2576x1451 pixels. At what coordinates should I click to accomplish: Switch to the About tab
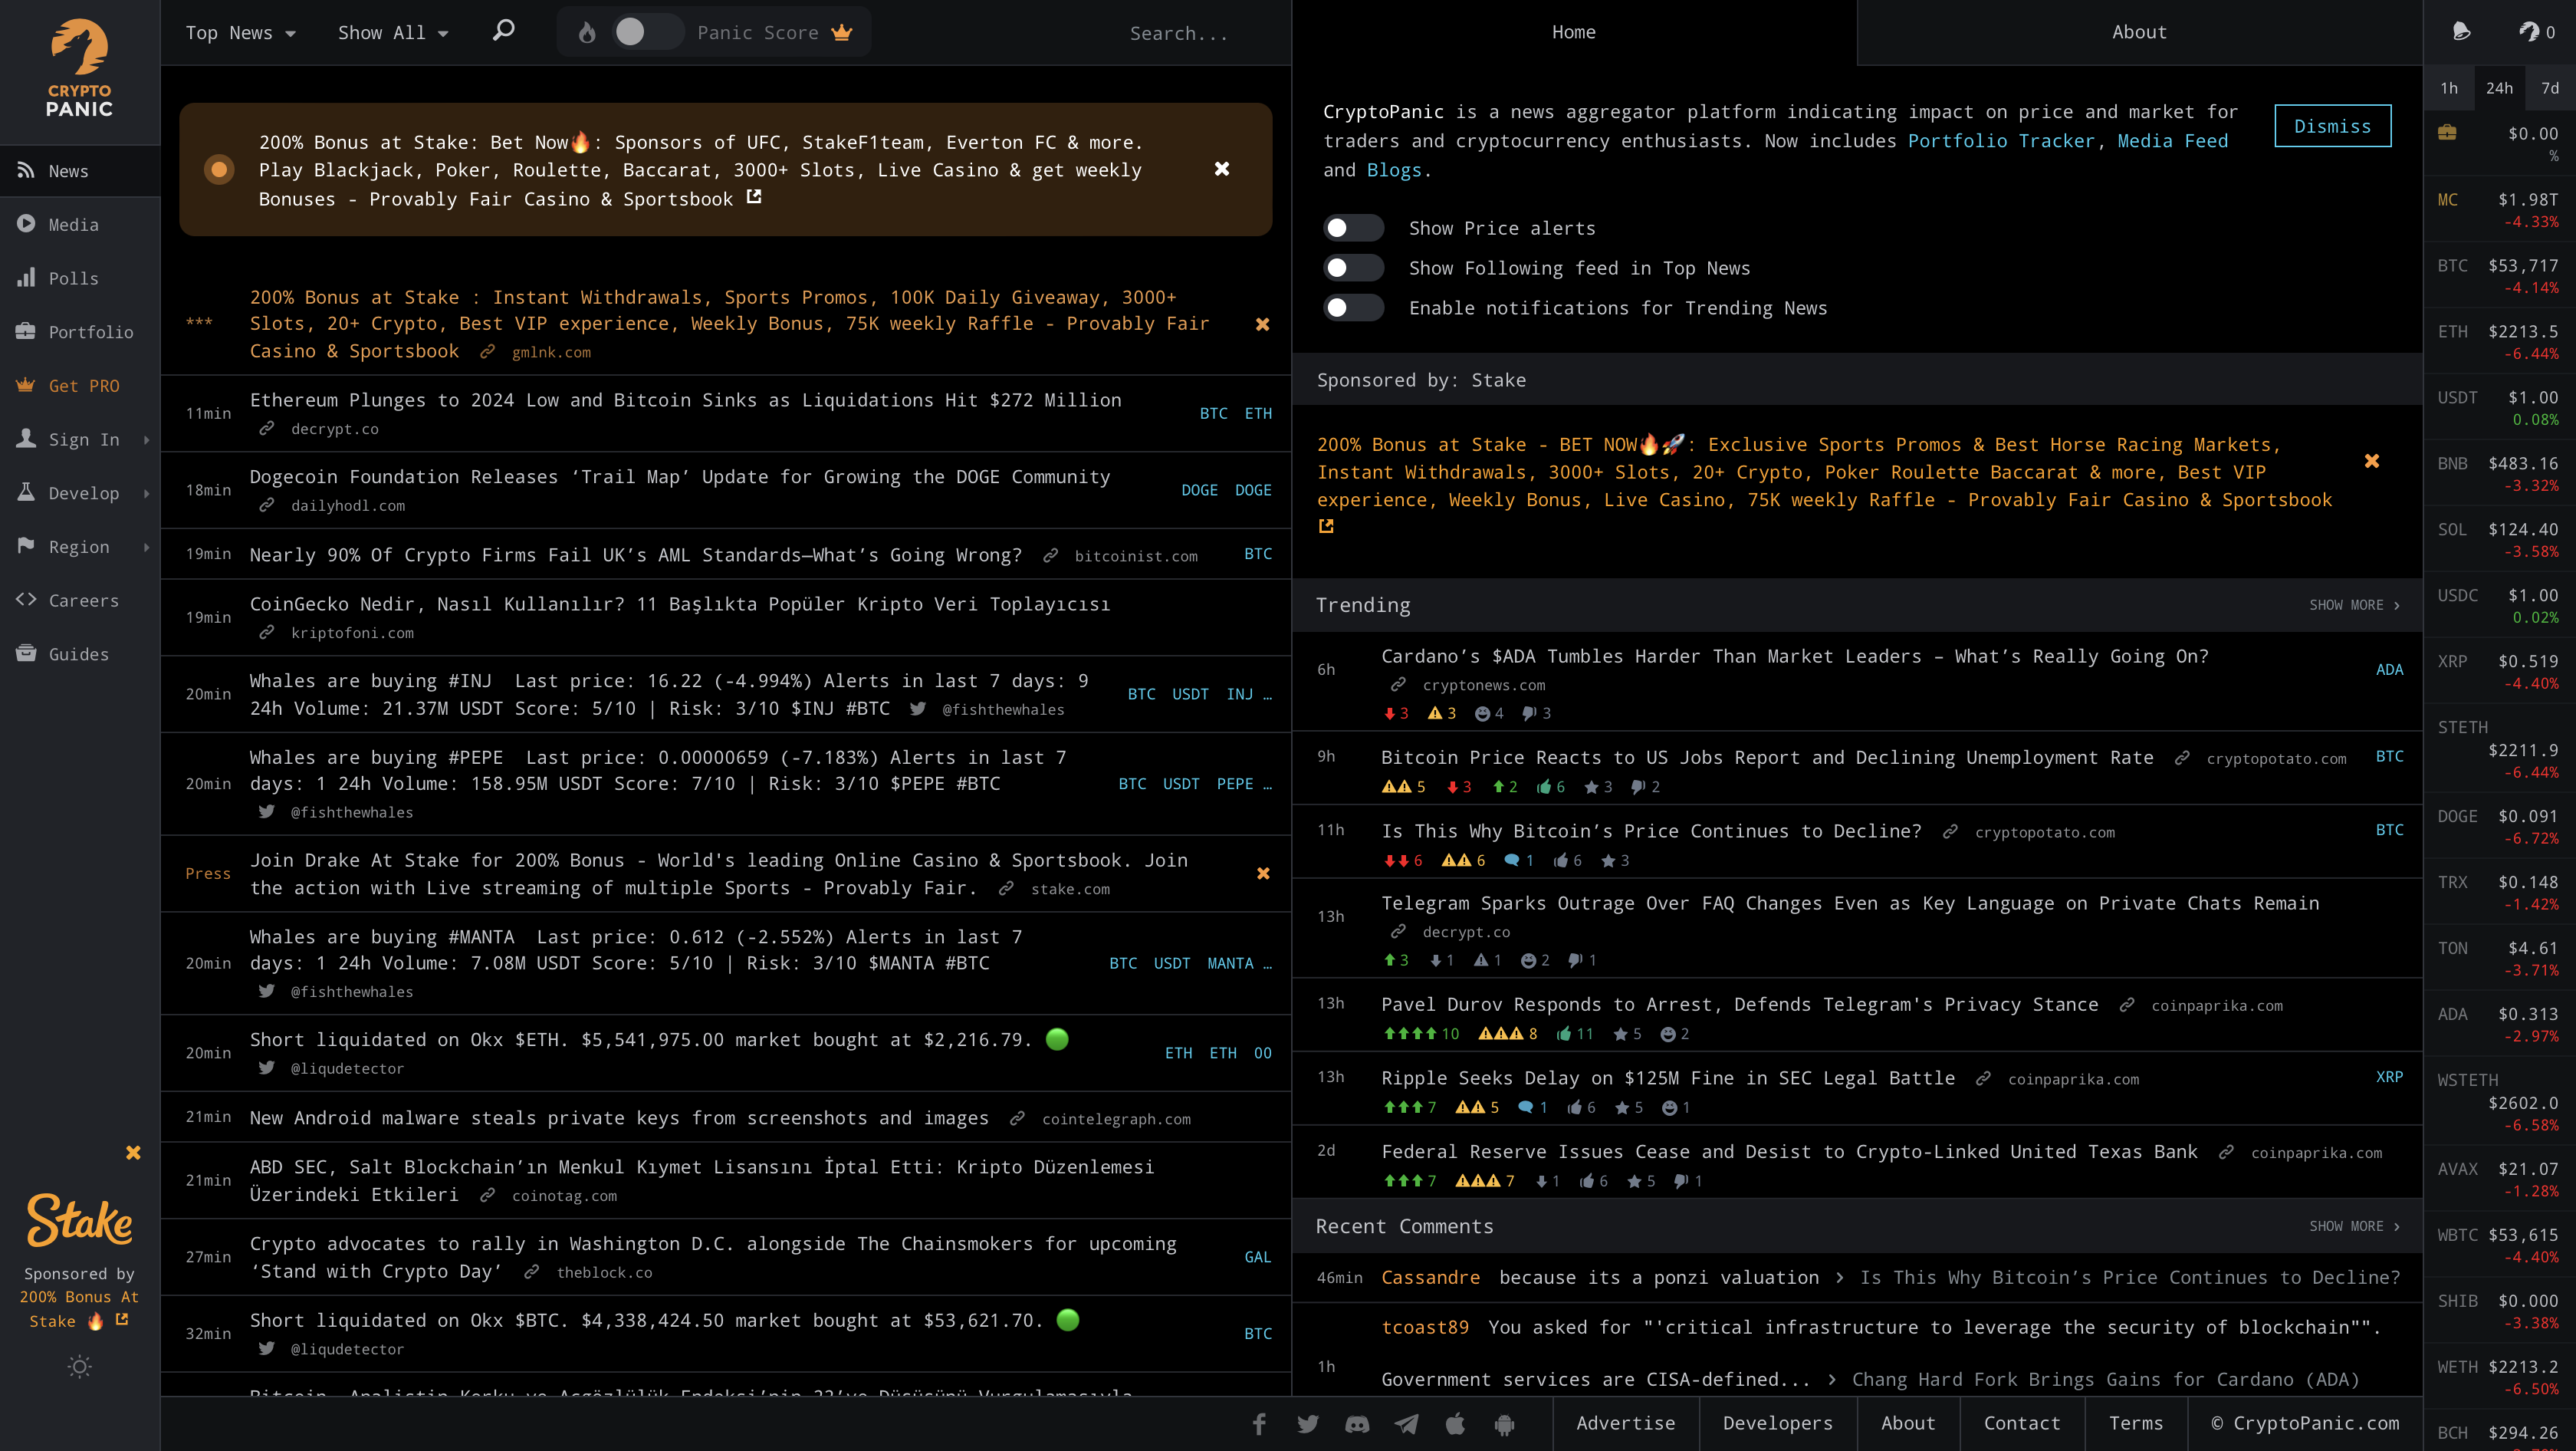click(2139, 32)
